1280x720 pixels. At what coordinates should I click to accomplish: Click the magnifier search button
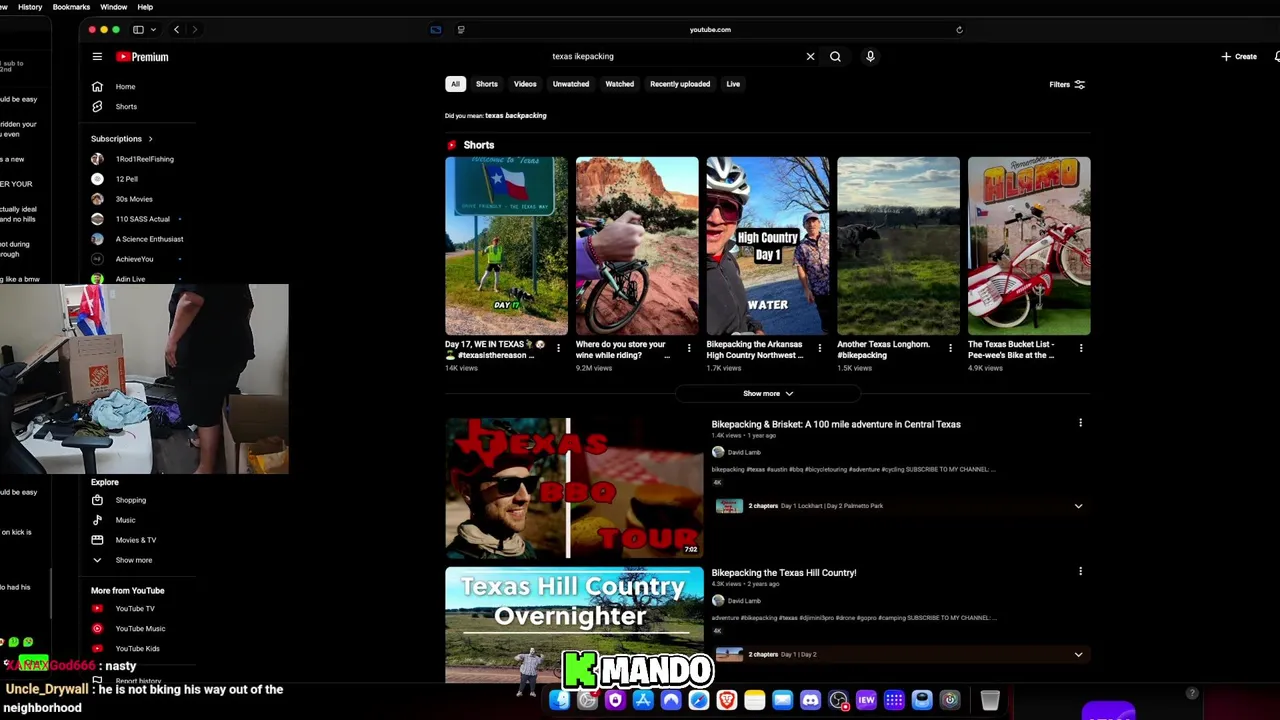[x=835, y=56]
